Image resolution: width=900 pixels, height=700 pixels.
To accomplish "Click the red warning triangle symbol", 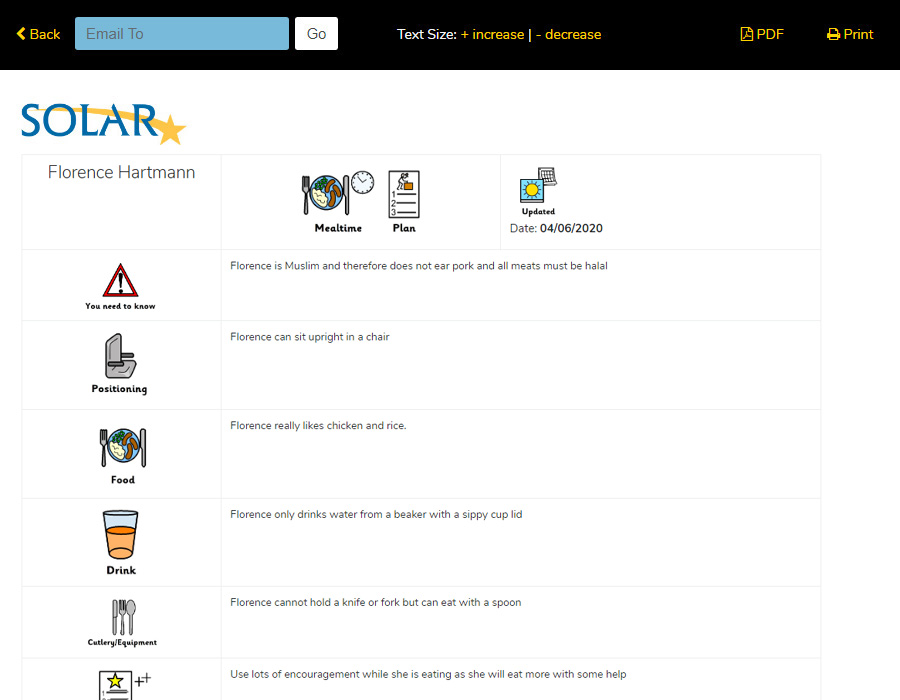I will [120, 280].
